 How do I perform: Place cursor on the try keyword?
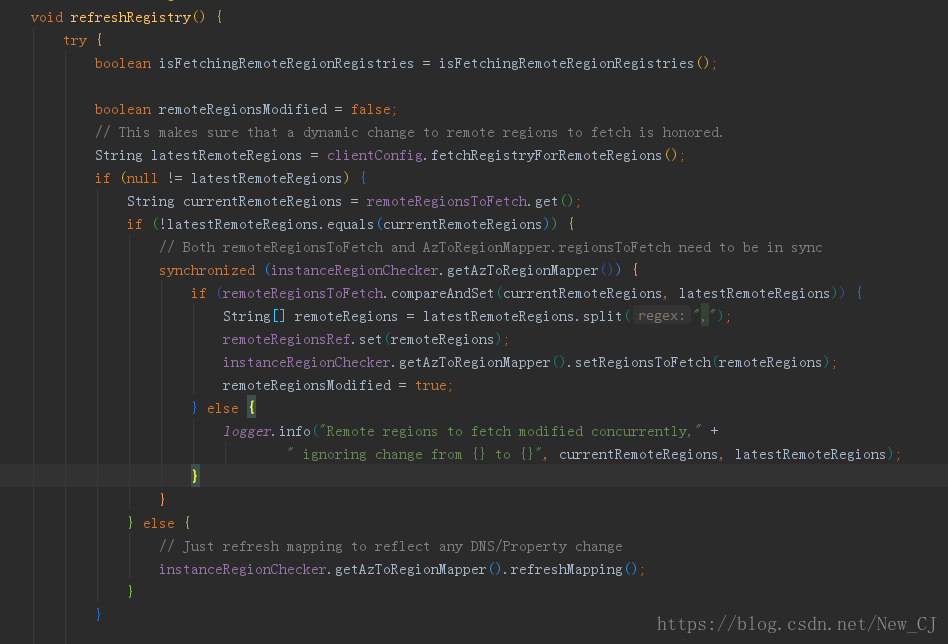pos(75,41)
